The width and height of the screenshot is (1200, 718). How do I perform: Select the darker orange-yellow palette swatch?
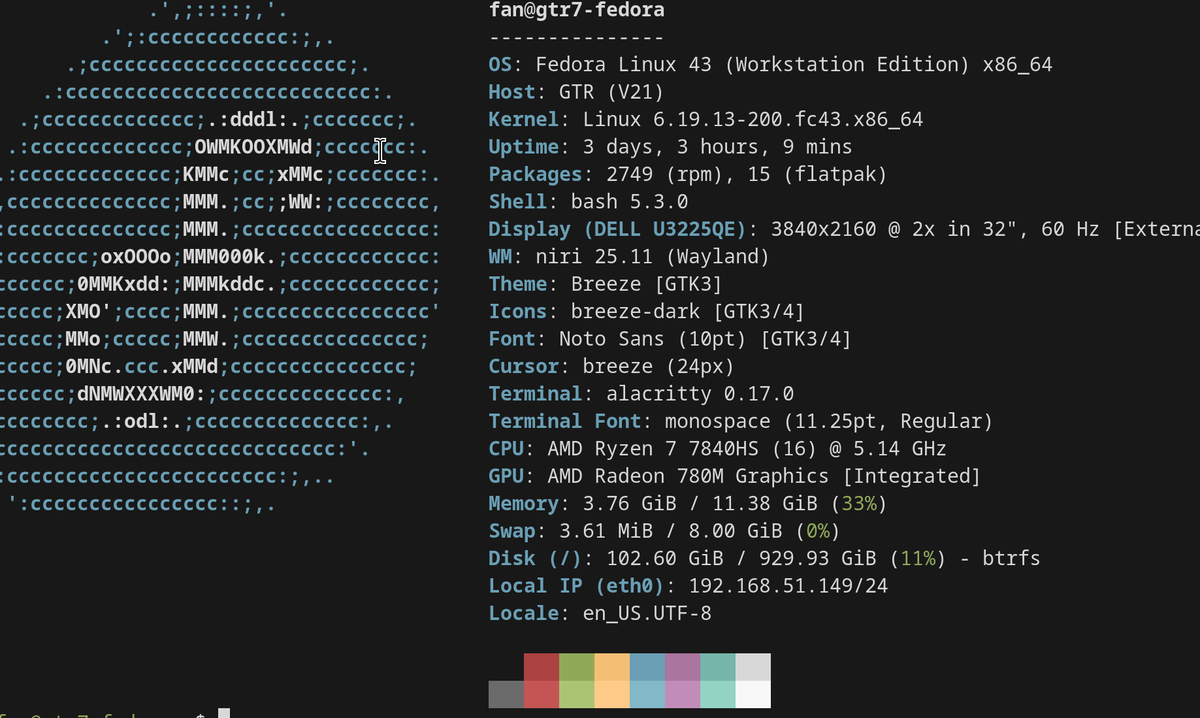click(612, 667)
